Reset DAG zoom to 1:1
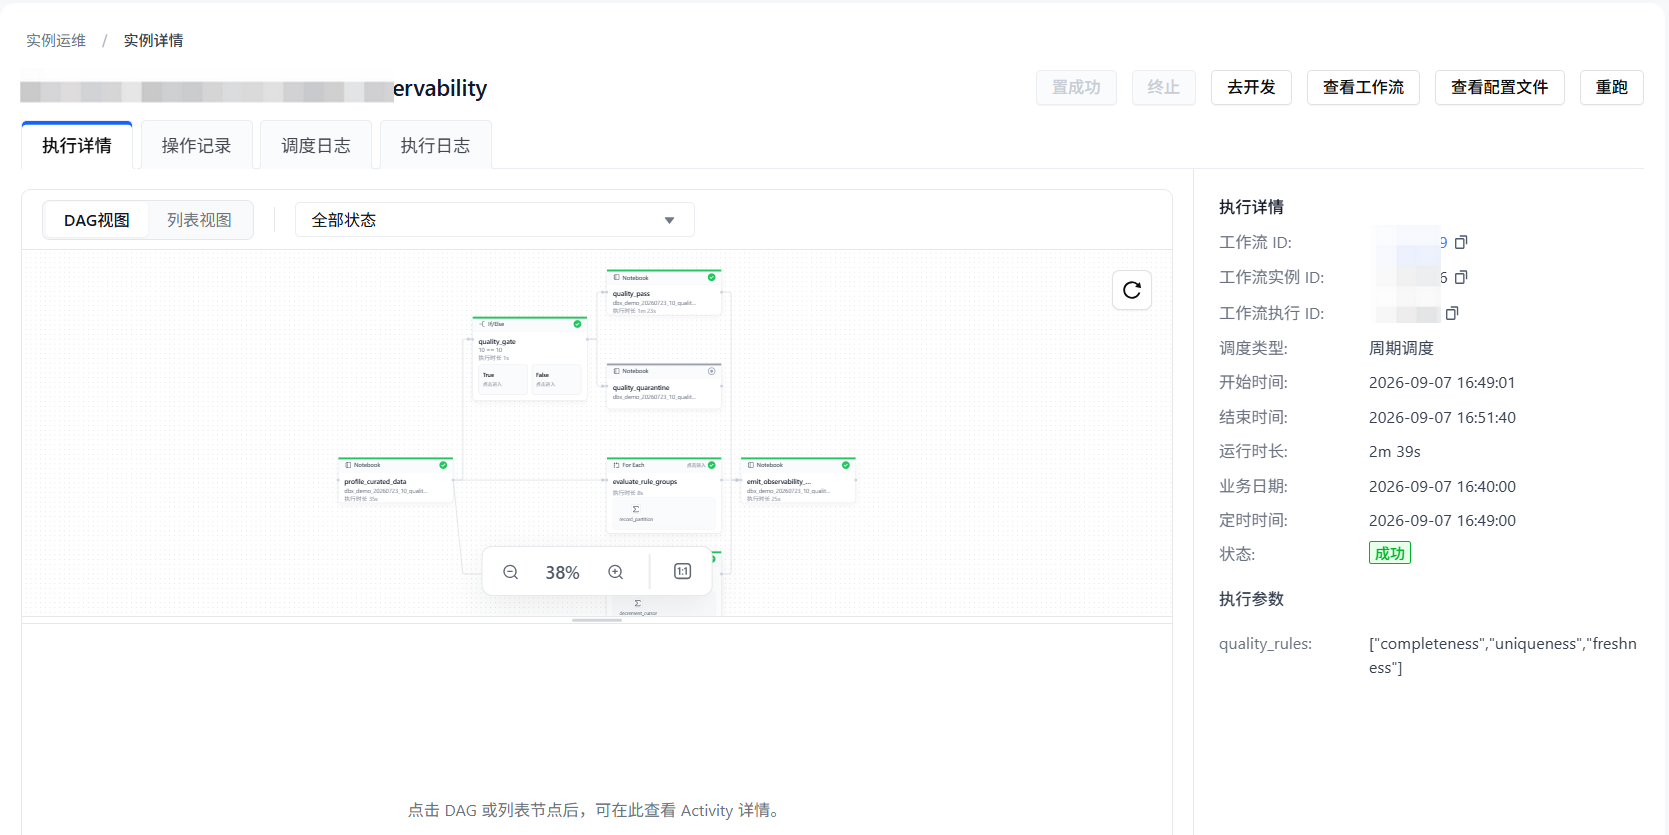 click(683, 571)
